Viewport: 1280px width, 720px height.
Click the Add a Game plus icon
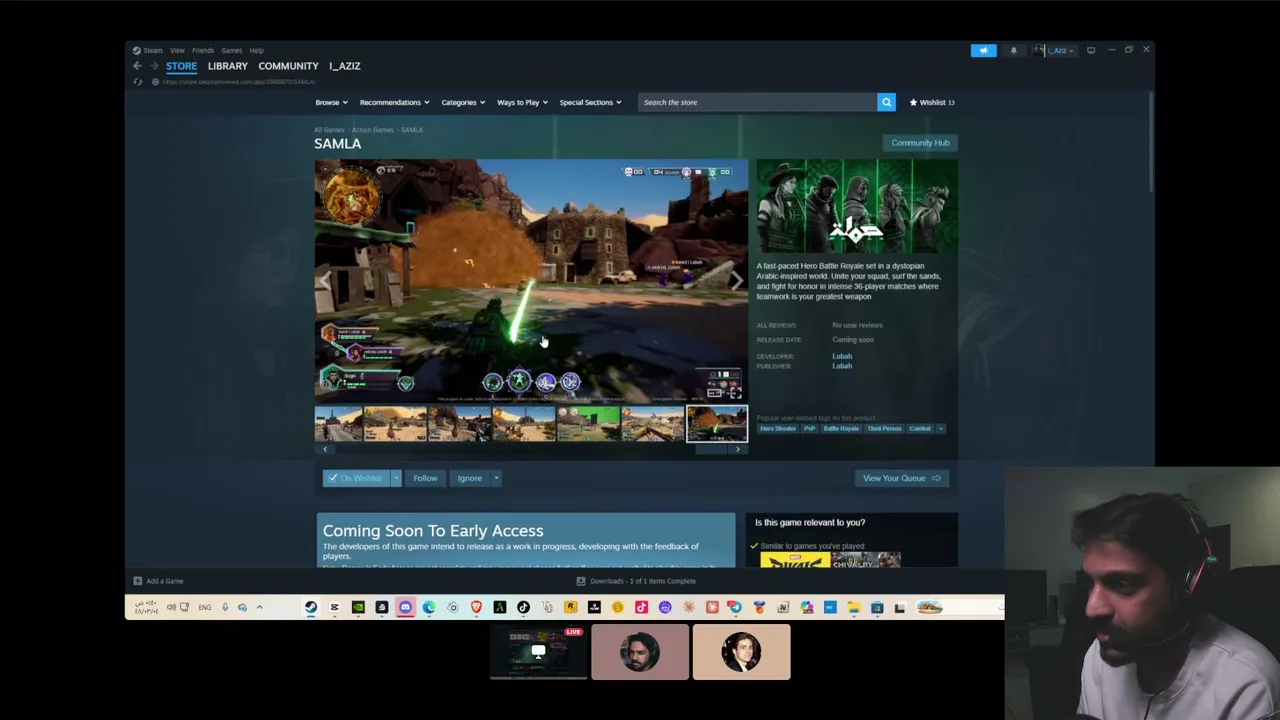pos(138,581)
